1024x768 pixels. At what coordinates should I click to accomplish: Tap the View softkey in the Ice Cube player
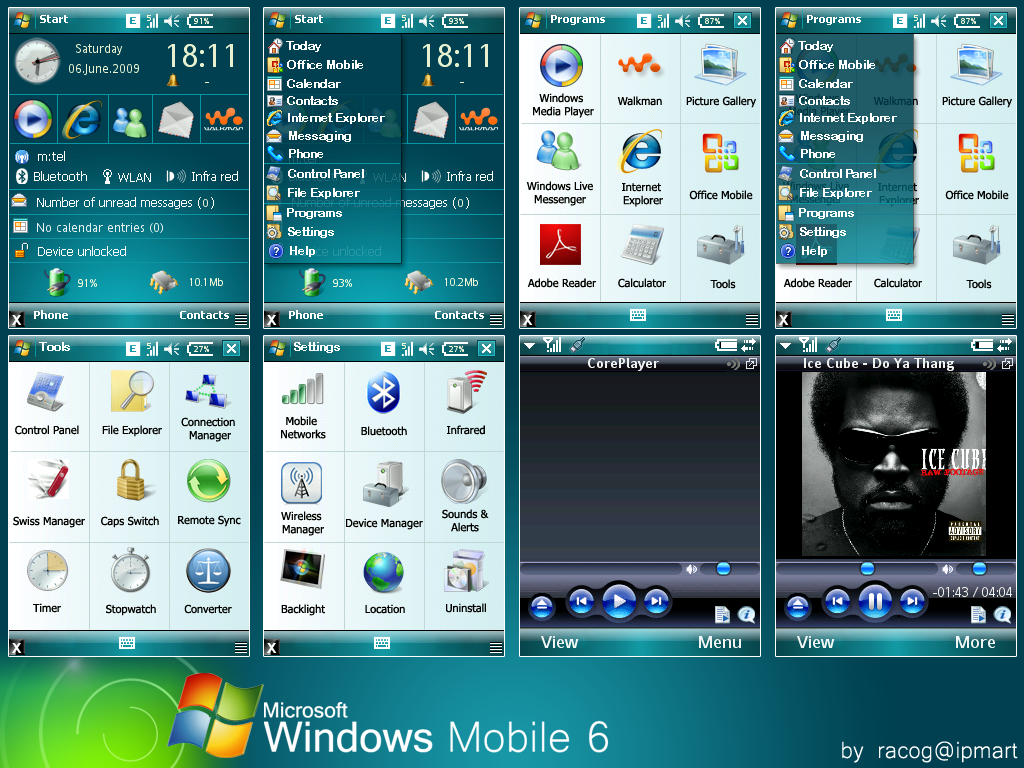click(x=815, y=643)
